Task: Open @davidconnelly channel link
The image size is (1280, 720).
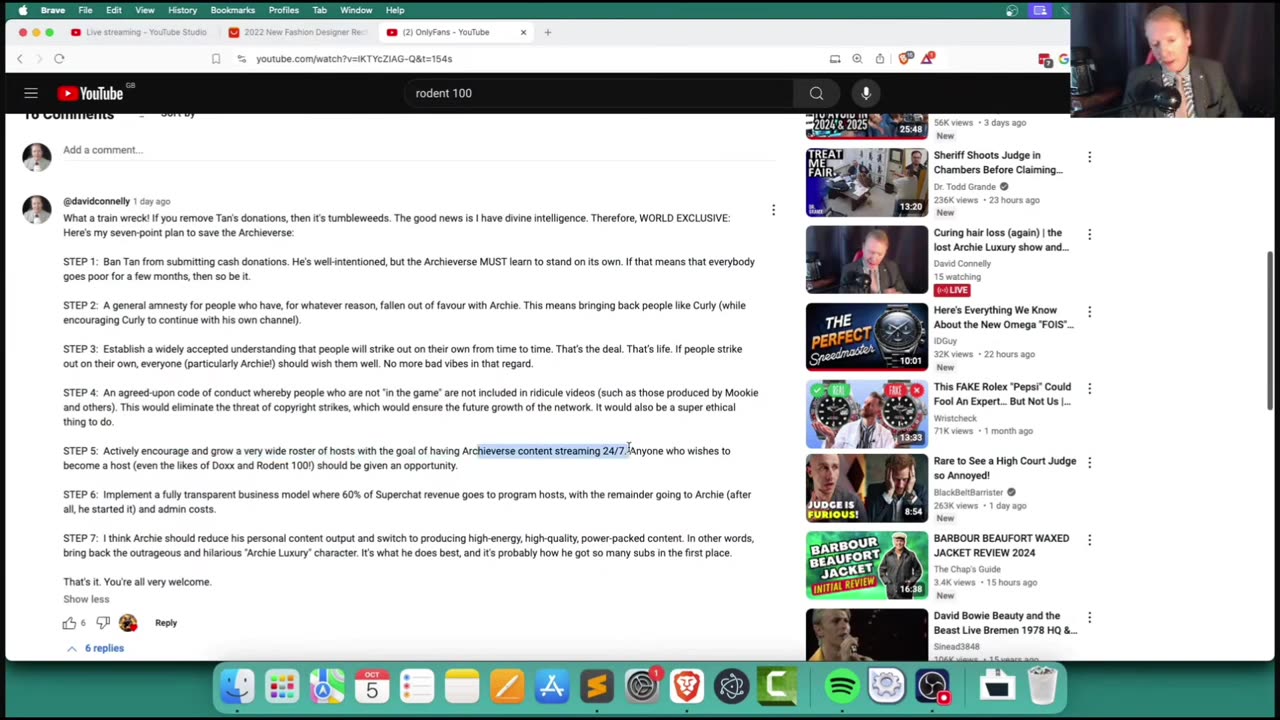Action: coord(97,201)
